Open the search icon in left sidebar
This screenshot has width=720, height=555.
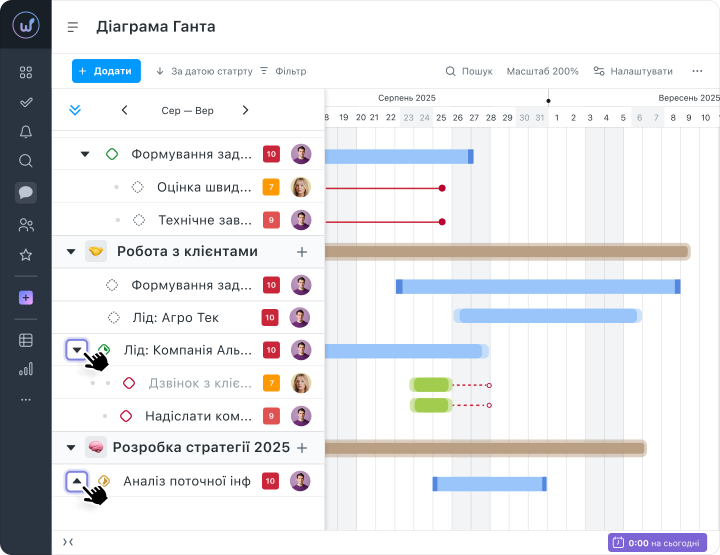pos(26,161)
